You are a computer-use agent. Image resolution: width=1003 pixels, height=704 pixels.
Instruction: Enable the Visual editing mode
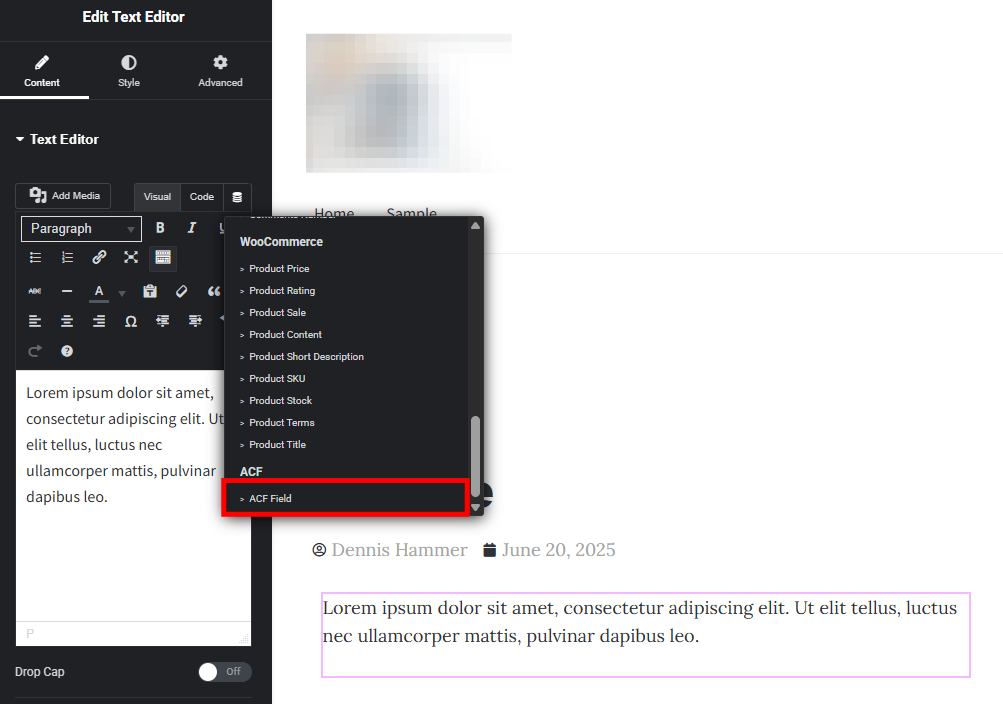[157, 196]
